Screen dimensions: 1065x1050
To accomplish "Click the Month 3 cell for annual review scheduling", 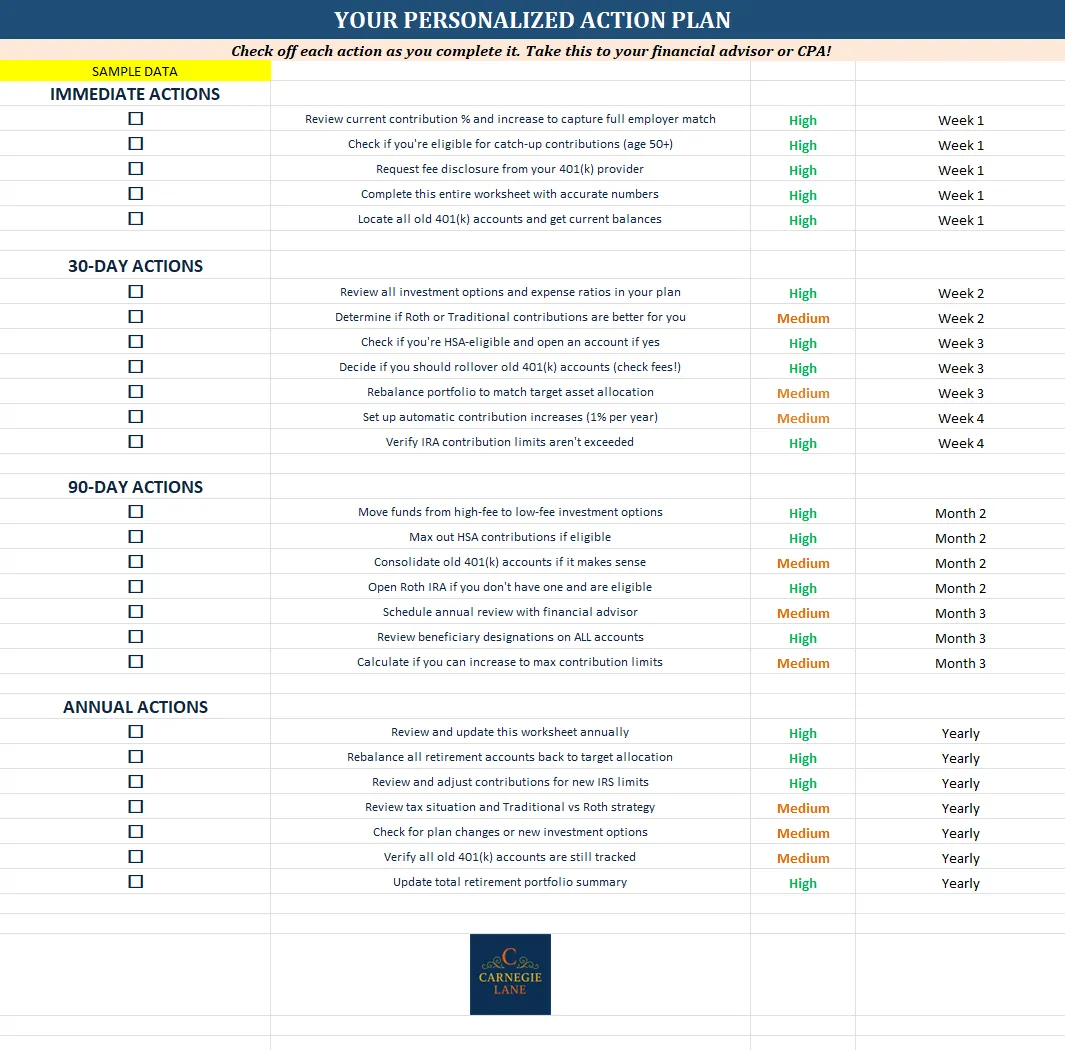I will 960,613.
